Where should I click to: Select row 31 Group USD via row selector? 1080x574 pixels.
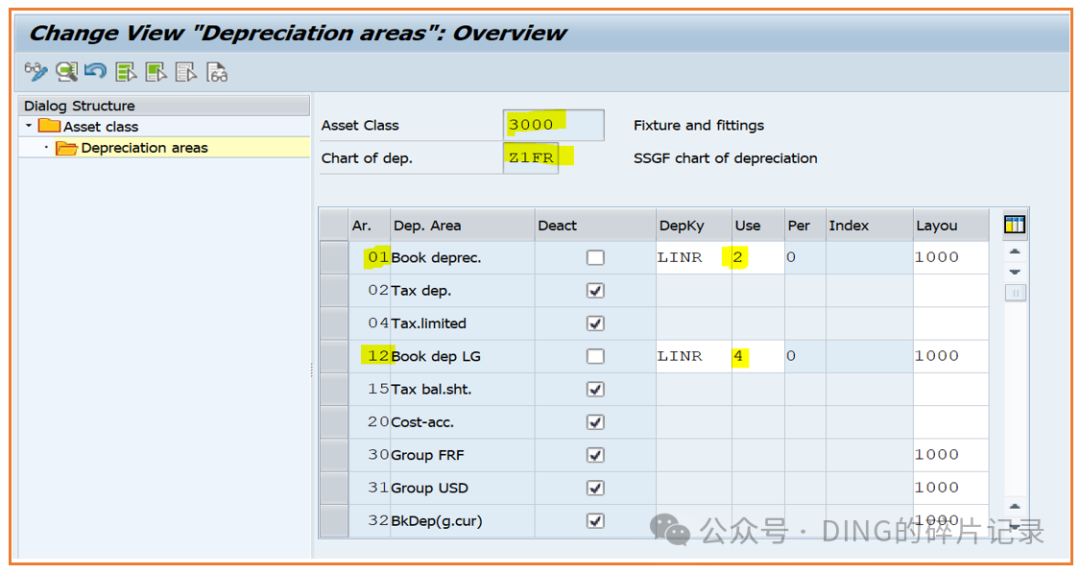tap(334, 488)
